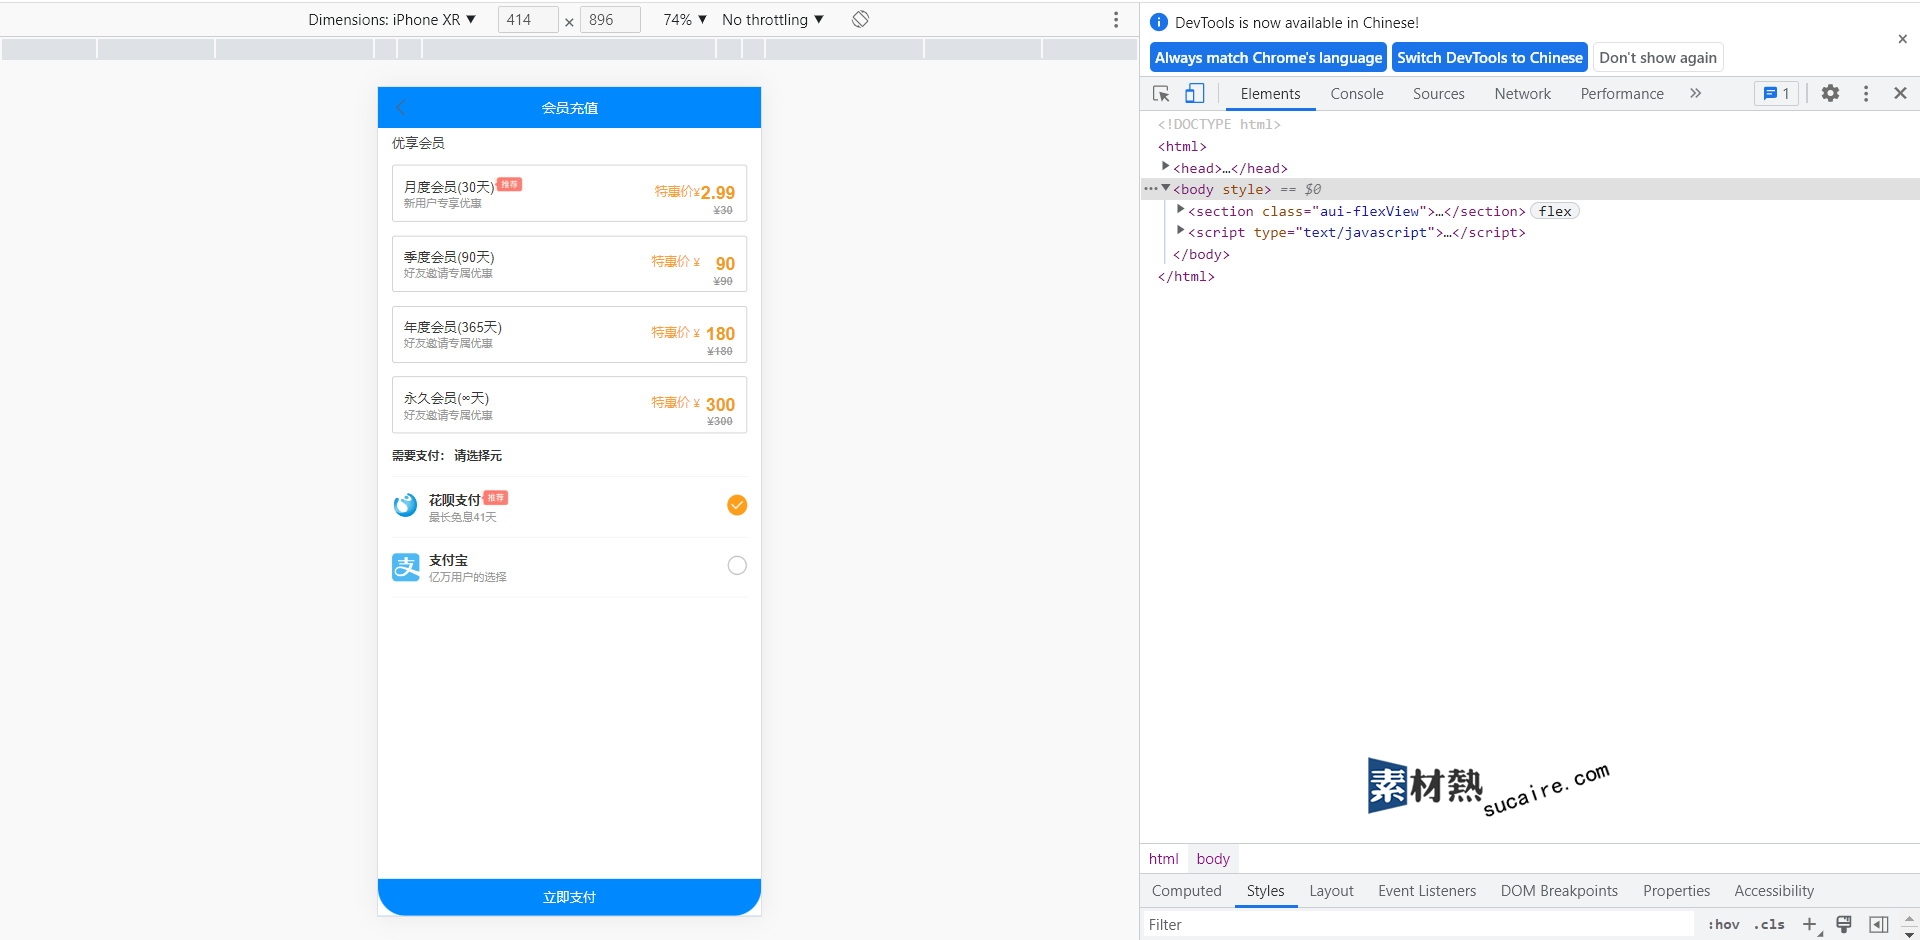Click the 立即支付 pay button

pos(569,897)
